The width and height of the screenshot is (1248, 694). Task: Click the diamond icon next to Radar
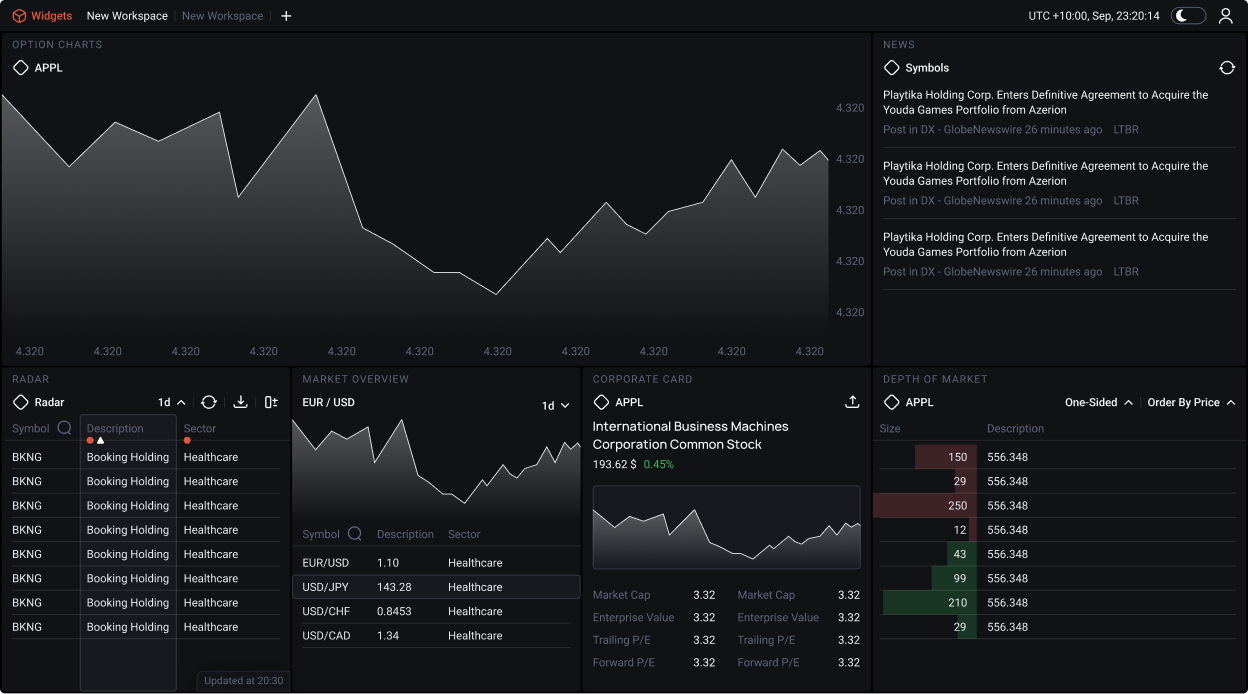(x=20, y=402)
